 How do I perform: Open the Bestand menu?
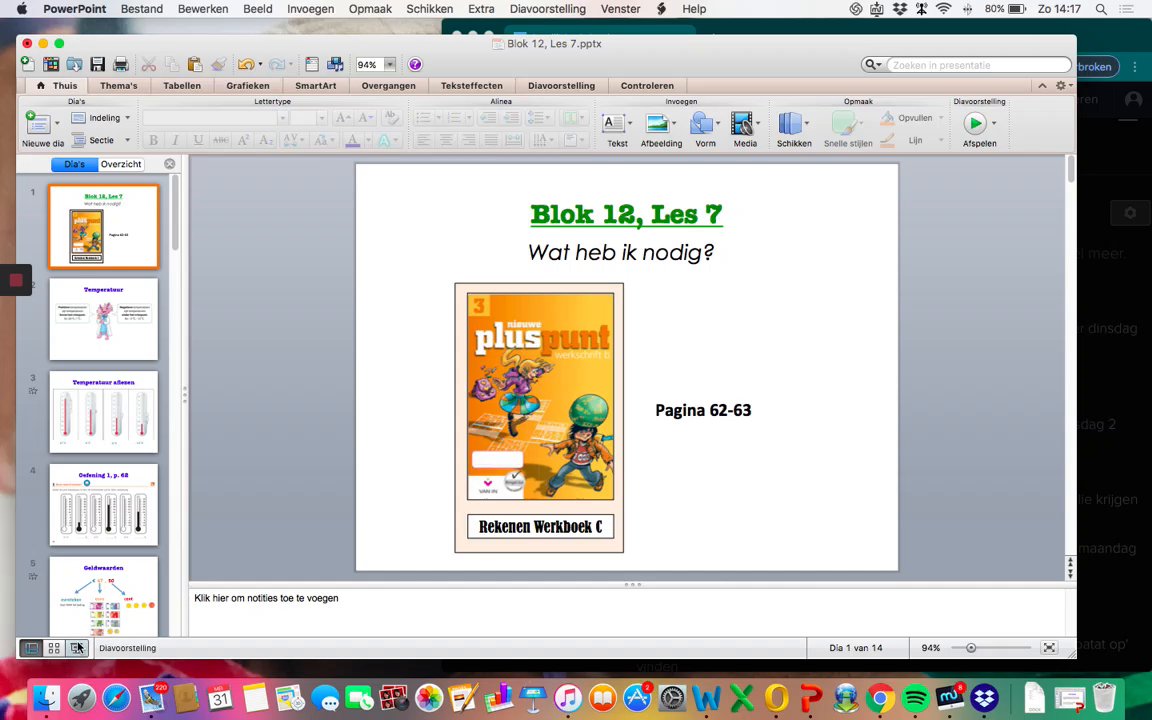(x=142, y=9)
